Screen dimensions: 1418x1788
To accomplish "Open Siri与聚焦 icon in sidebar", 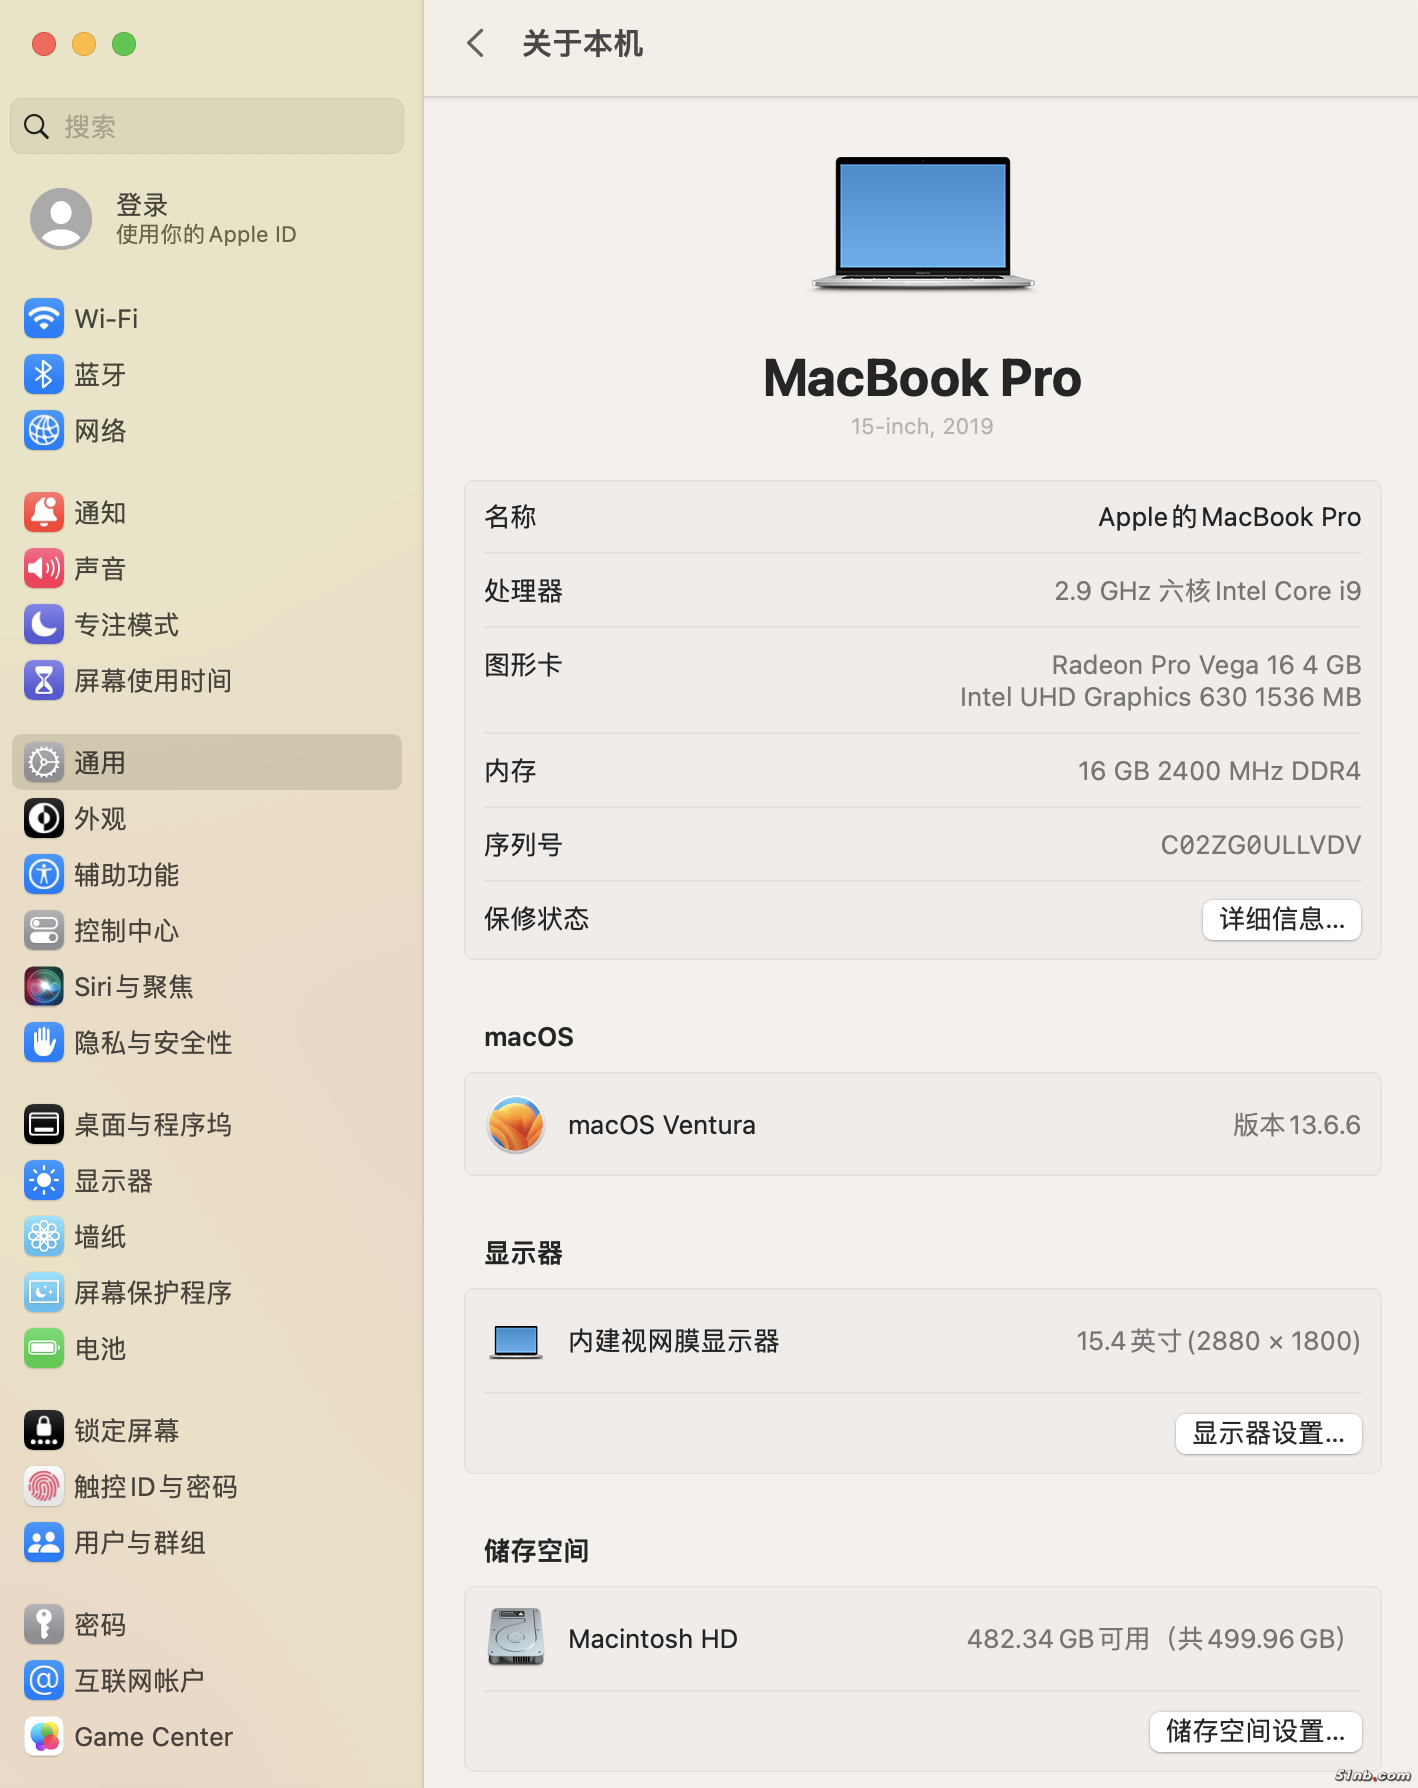I will [x=43, y=987].
